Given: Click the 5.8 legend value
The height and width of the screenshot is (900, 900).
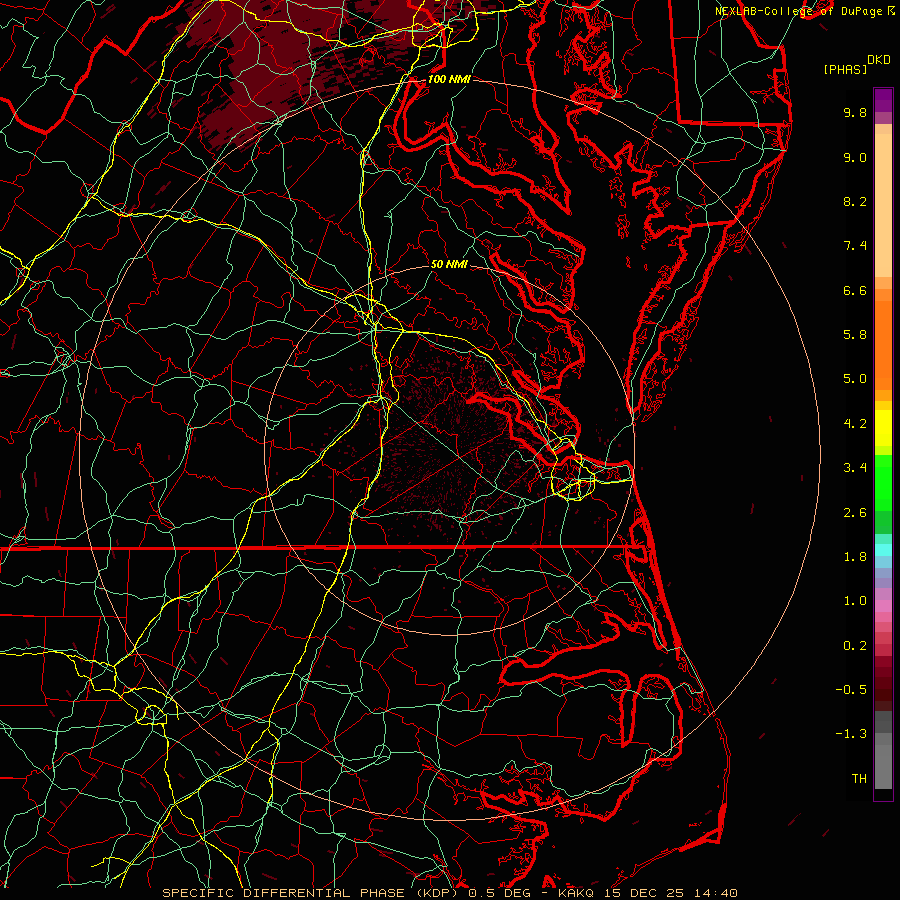Looking at the screenshot, I should 855,335.
